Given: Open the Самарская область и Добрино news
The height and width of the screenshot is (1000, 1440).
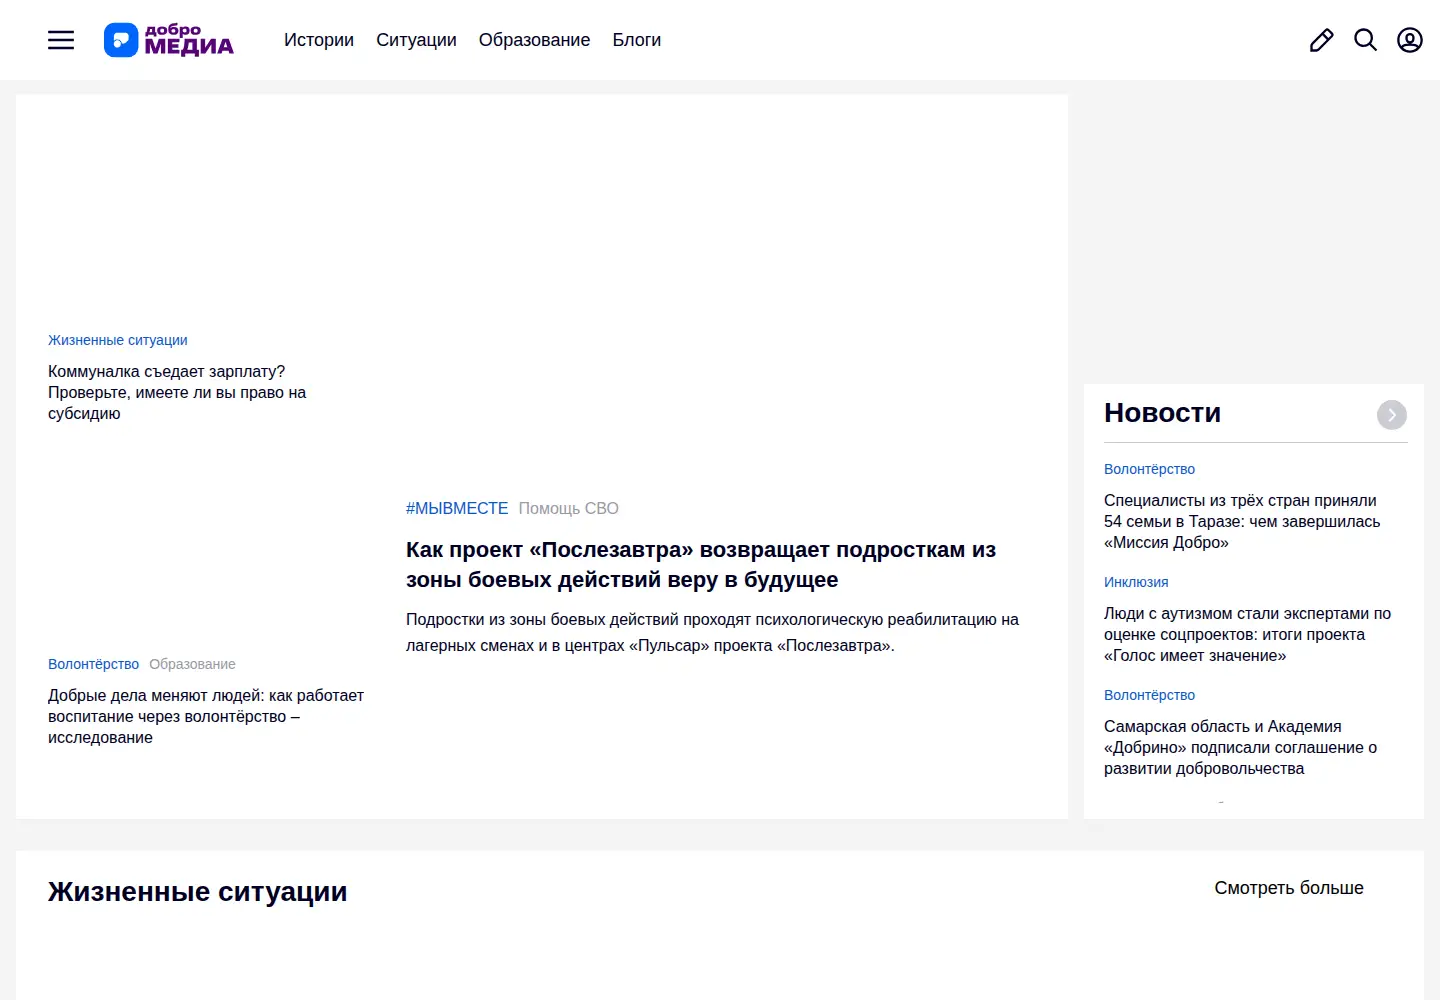Looking at the screenshot, I should [x=1240, y=747].
